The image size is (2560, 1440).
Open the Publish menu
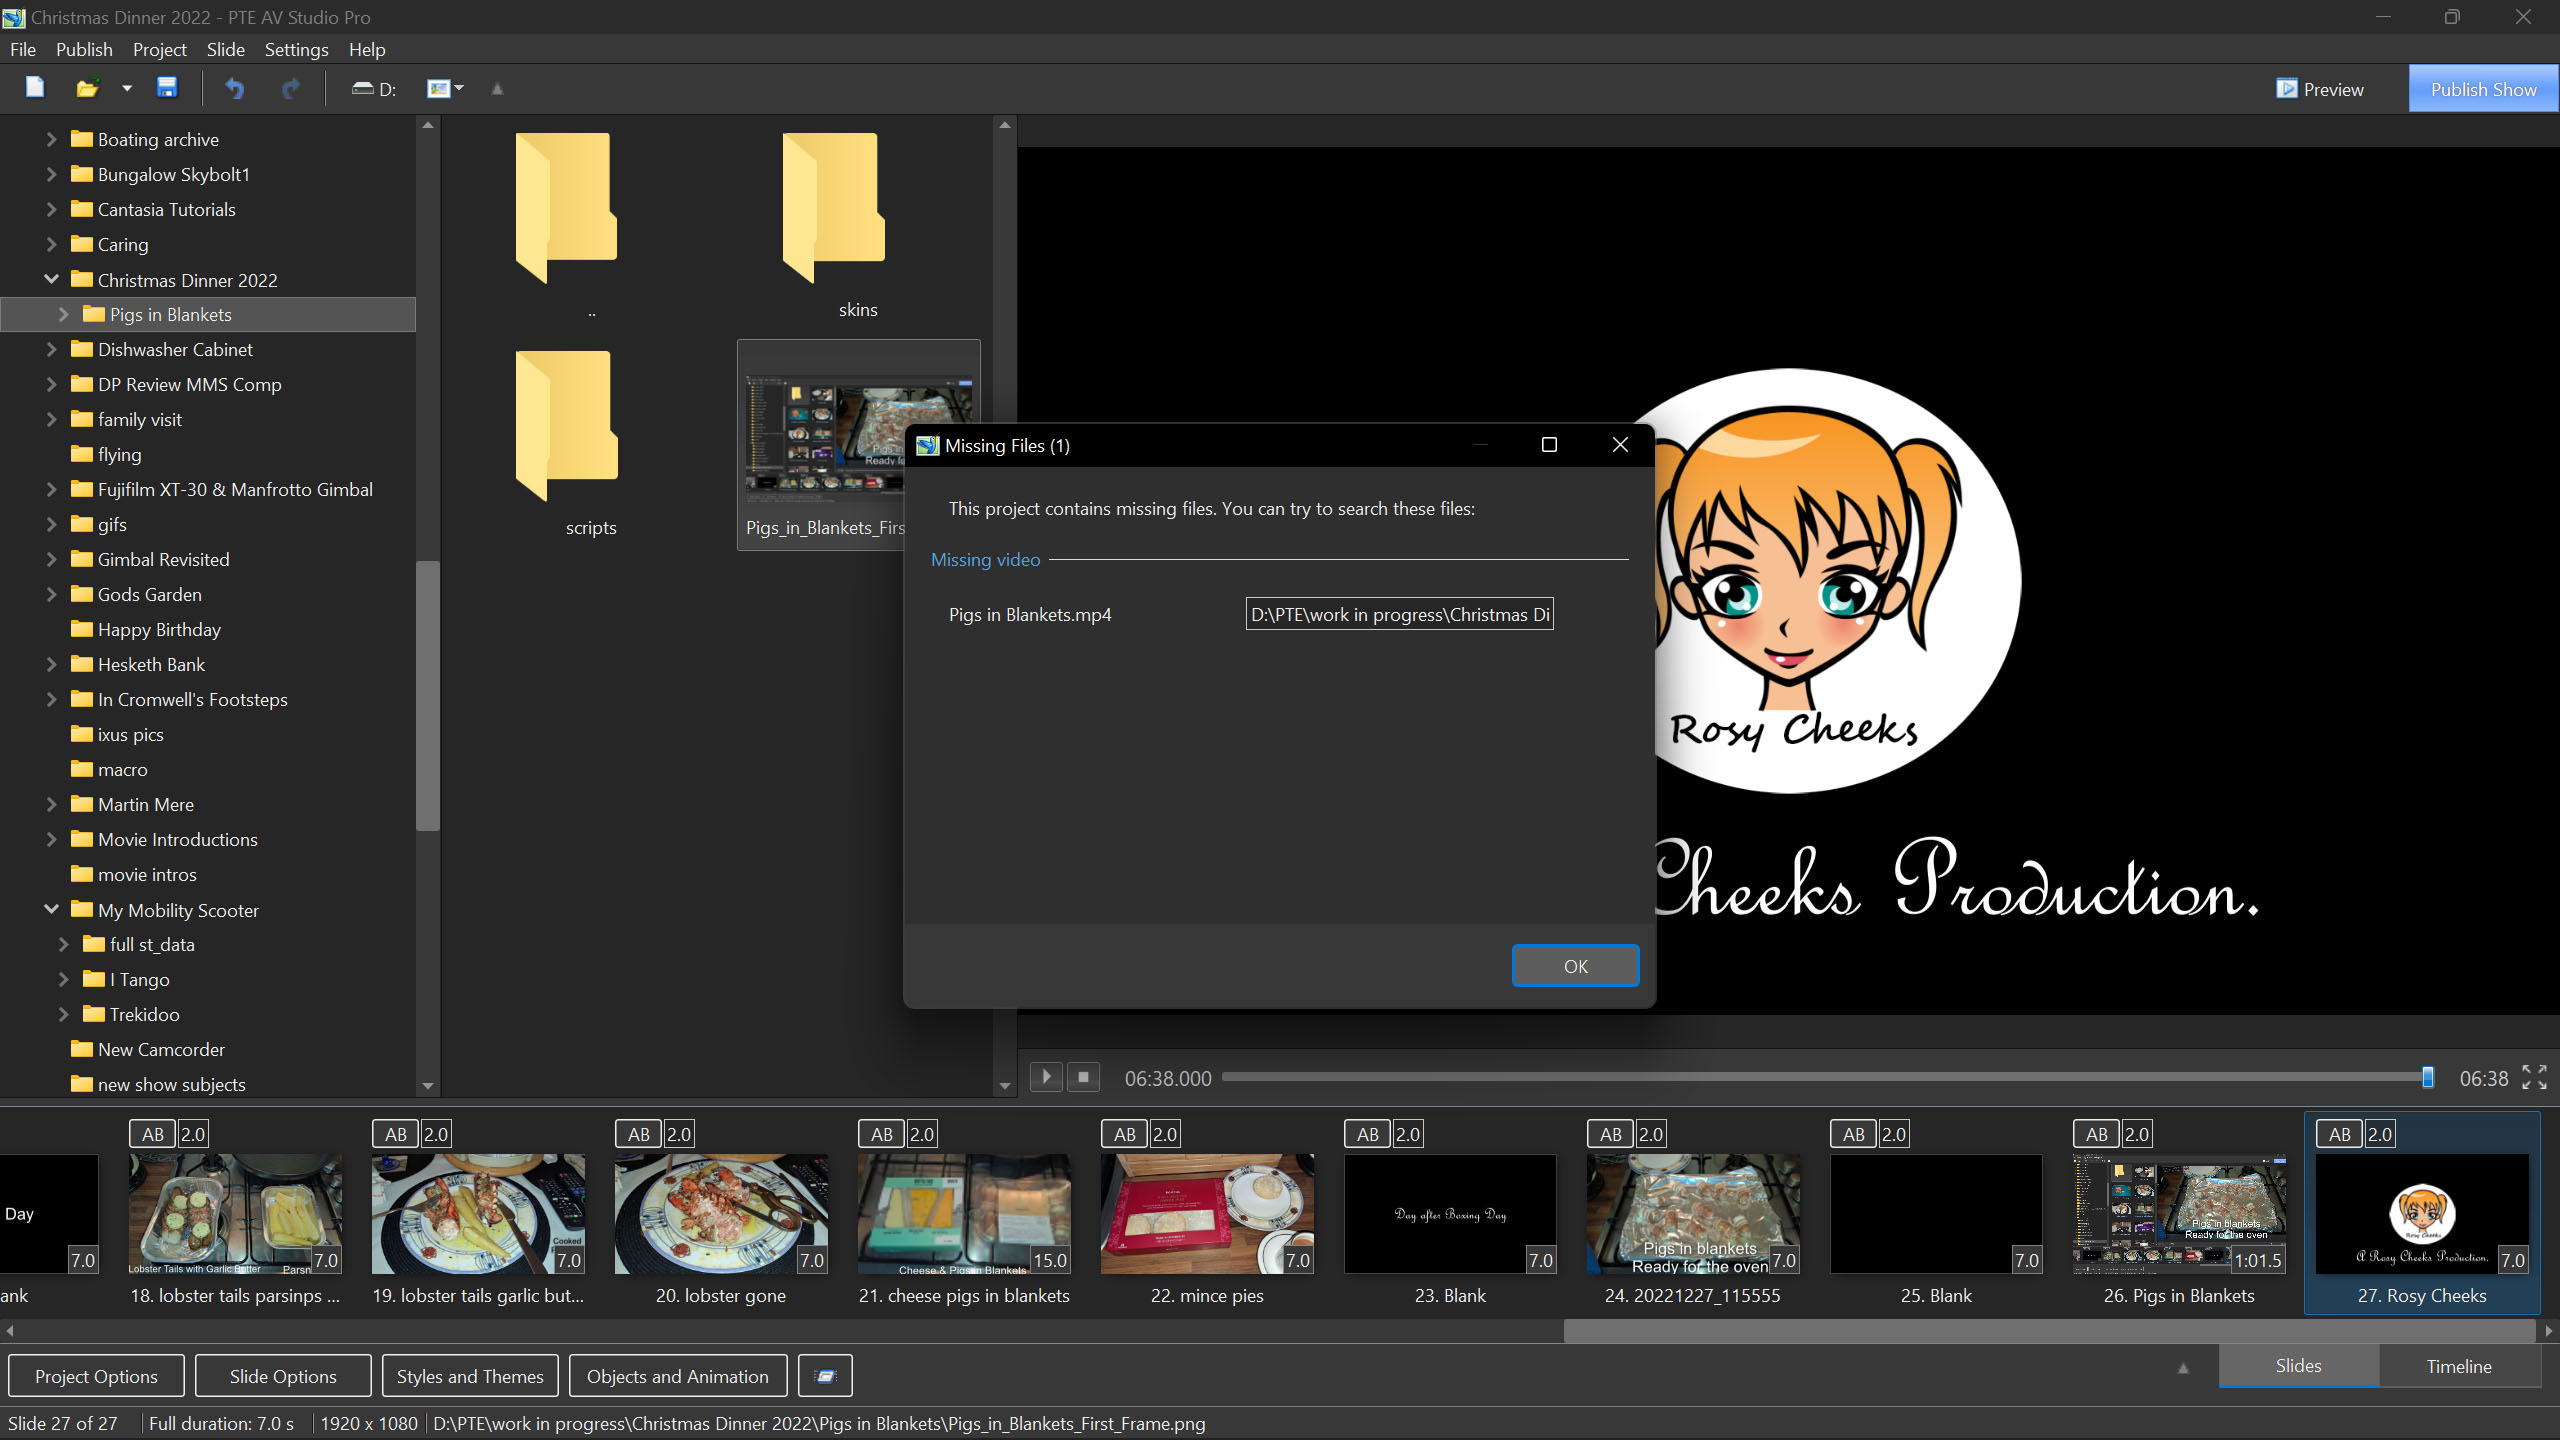point(84,49)
